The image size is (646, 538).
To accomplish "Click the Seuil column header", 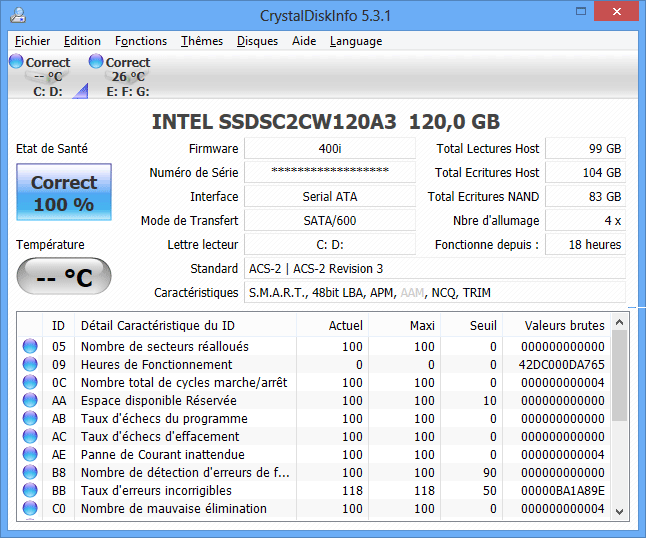I will coord(471,325).
